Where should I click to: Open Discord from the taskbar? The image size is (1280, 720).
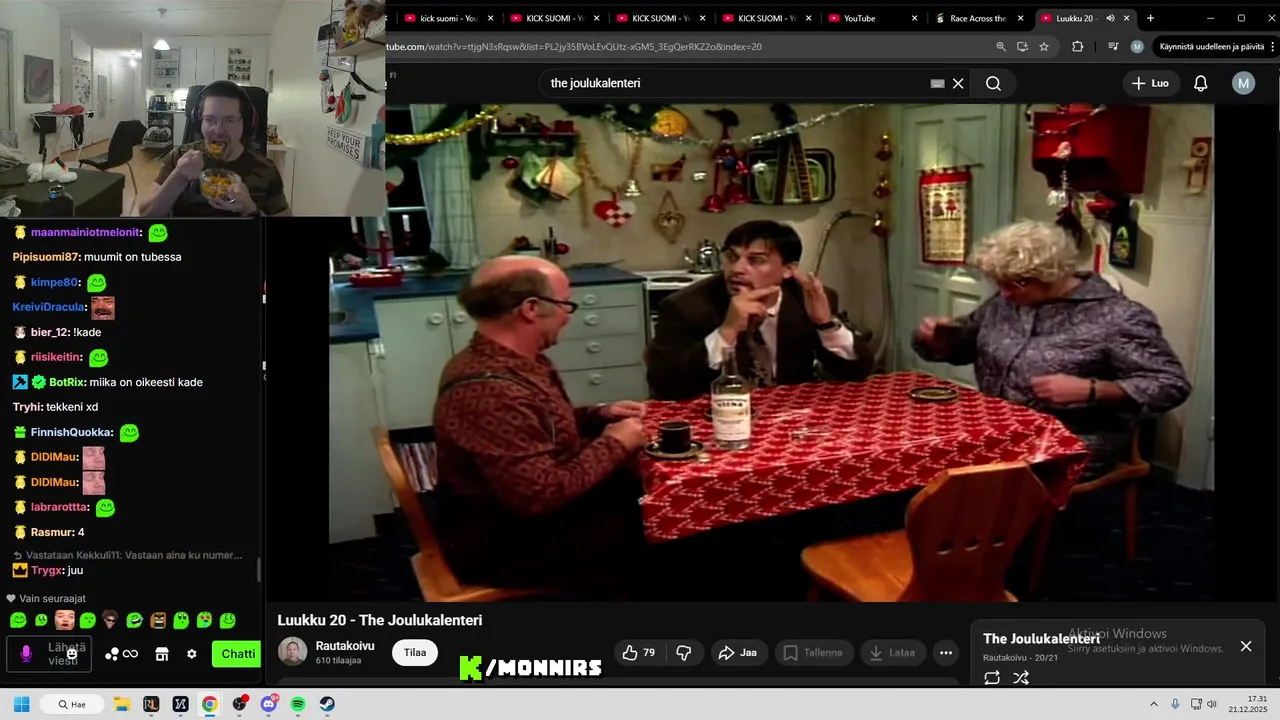(x=269, y=704)
